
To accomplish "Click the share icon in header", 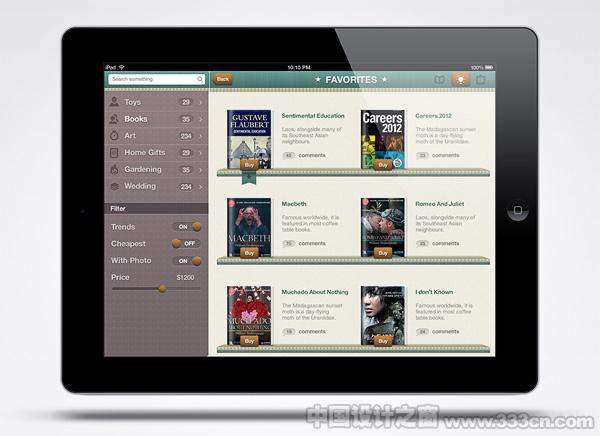I will (x=481, y=80).
